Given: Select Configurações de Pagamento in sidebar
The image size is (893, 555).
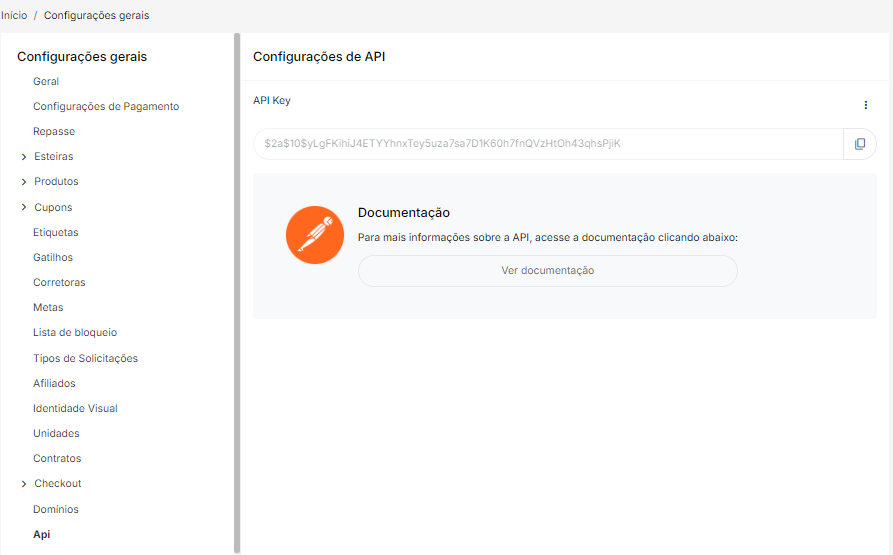Looking at the screenshot, I should 106,107.
